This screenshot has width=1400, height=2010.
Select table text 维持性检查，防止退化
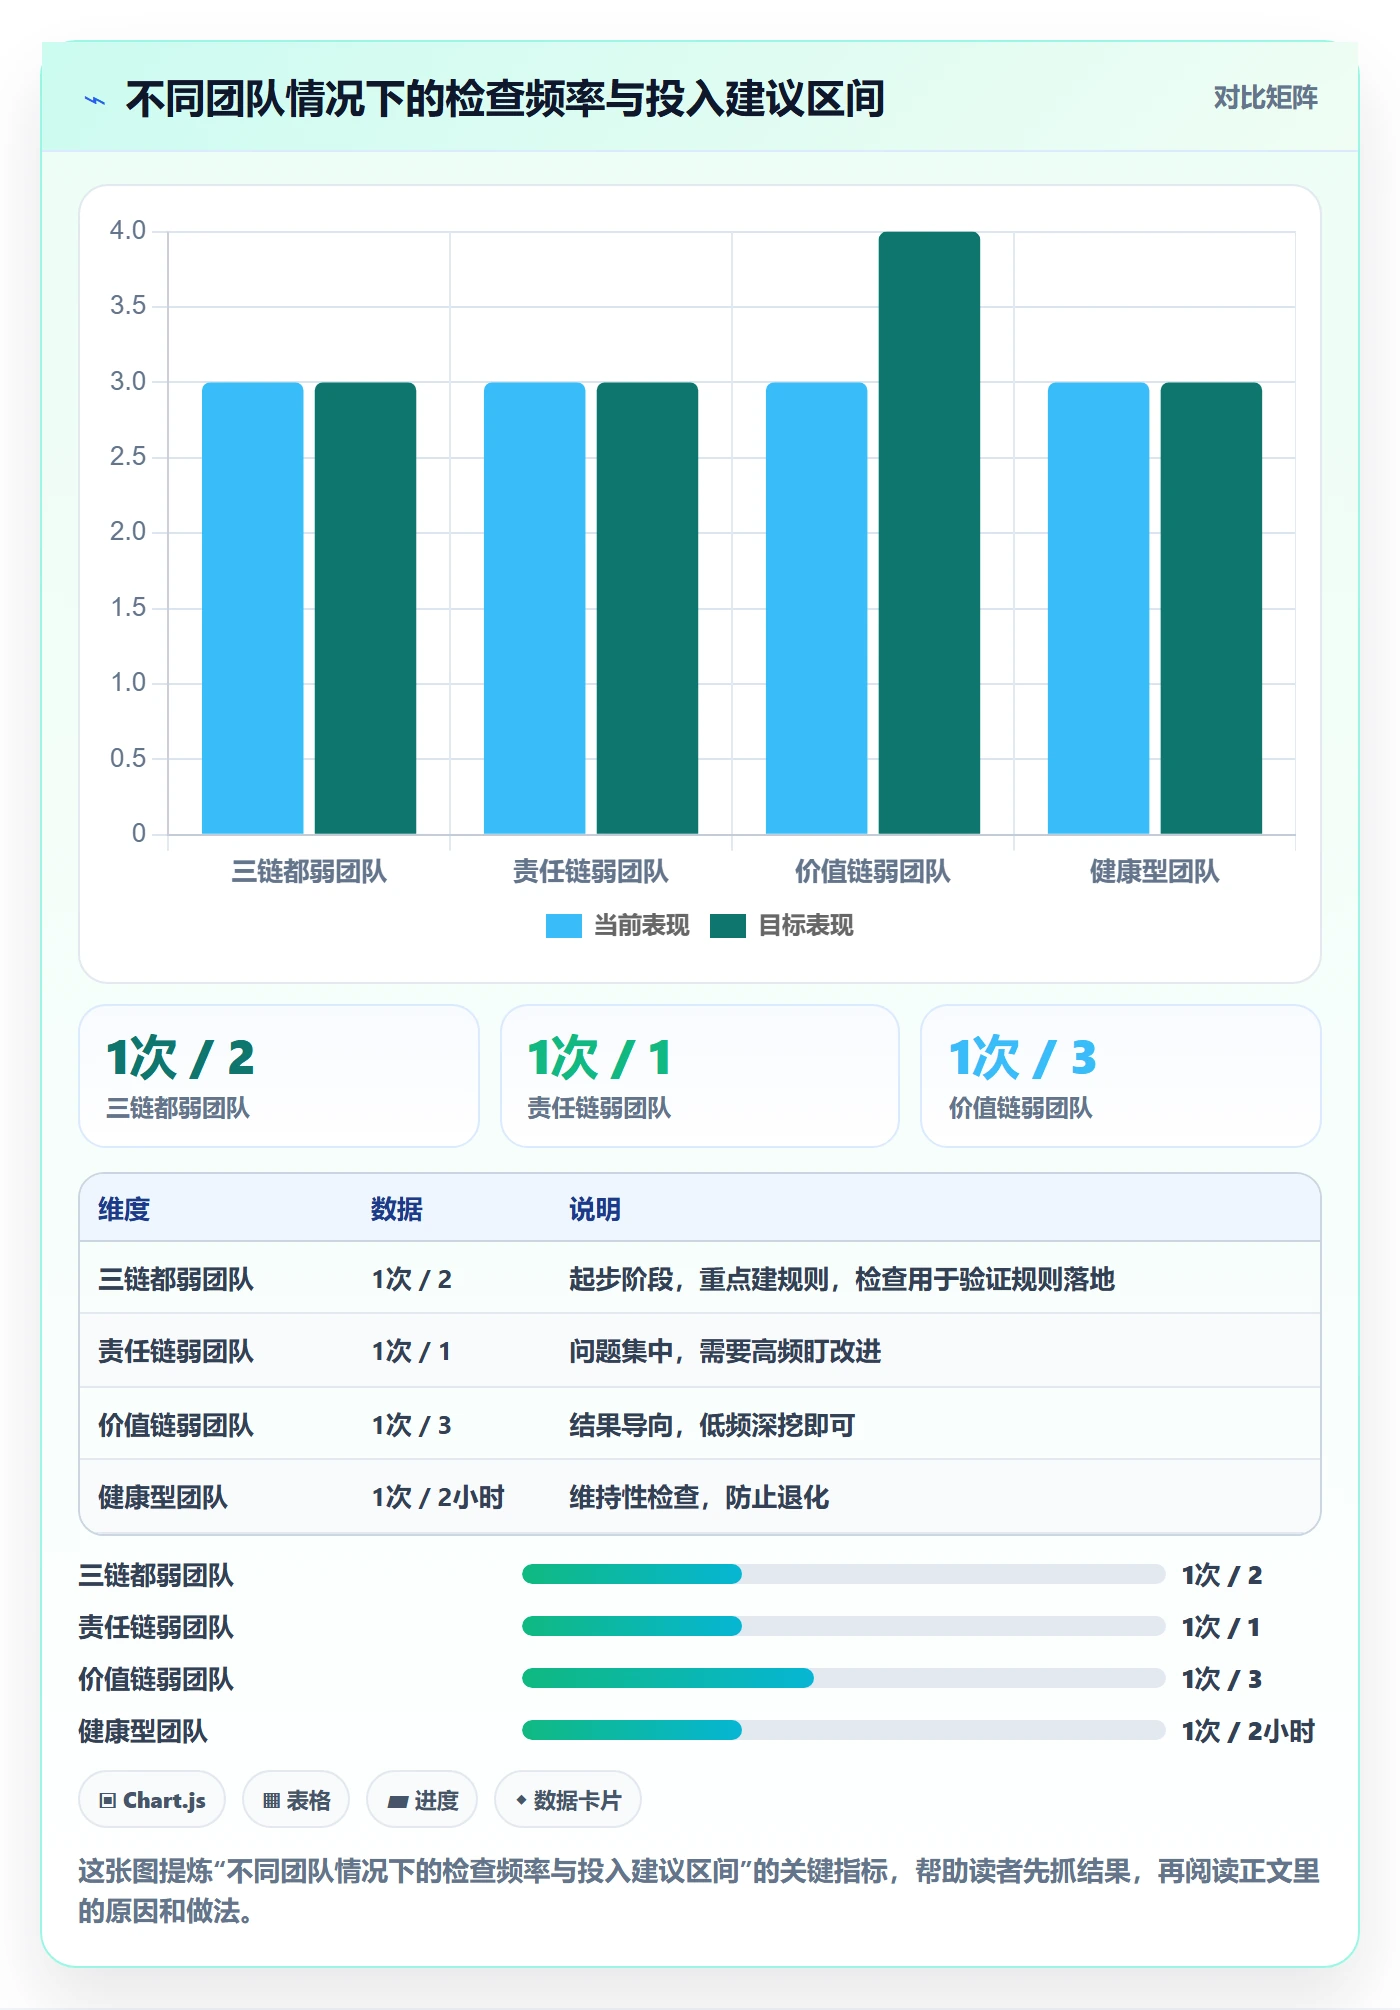(x=699, y=1497)
